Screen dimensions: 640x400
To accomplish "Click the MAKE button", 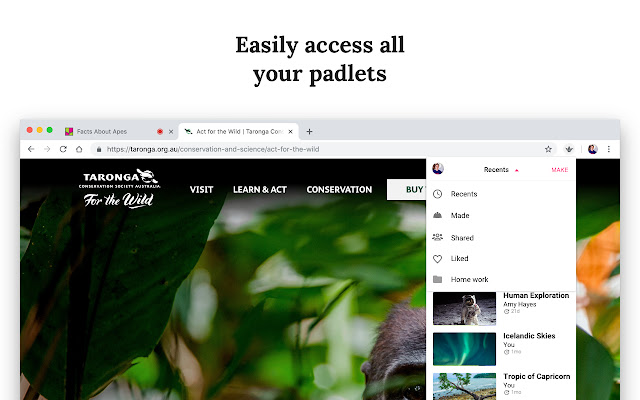I will [x=560, y=170].
